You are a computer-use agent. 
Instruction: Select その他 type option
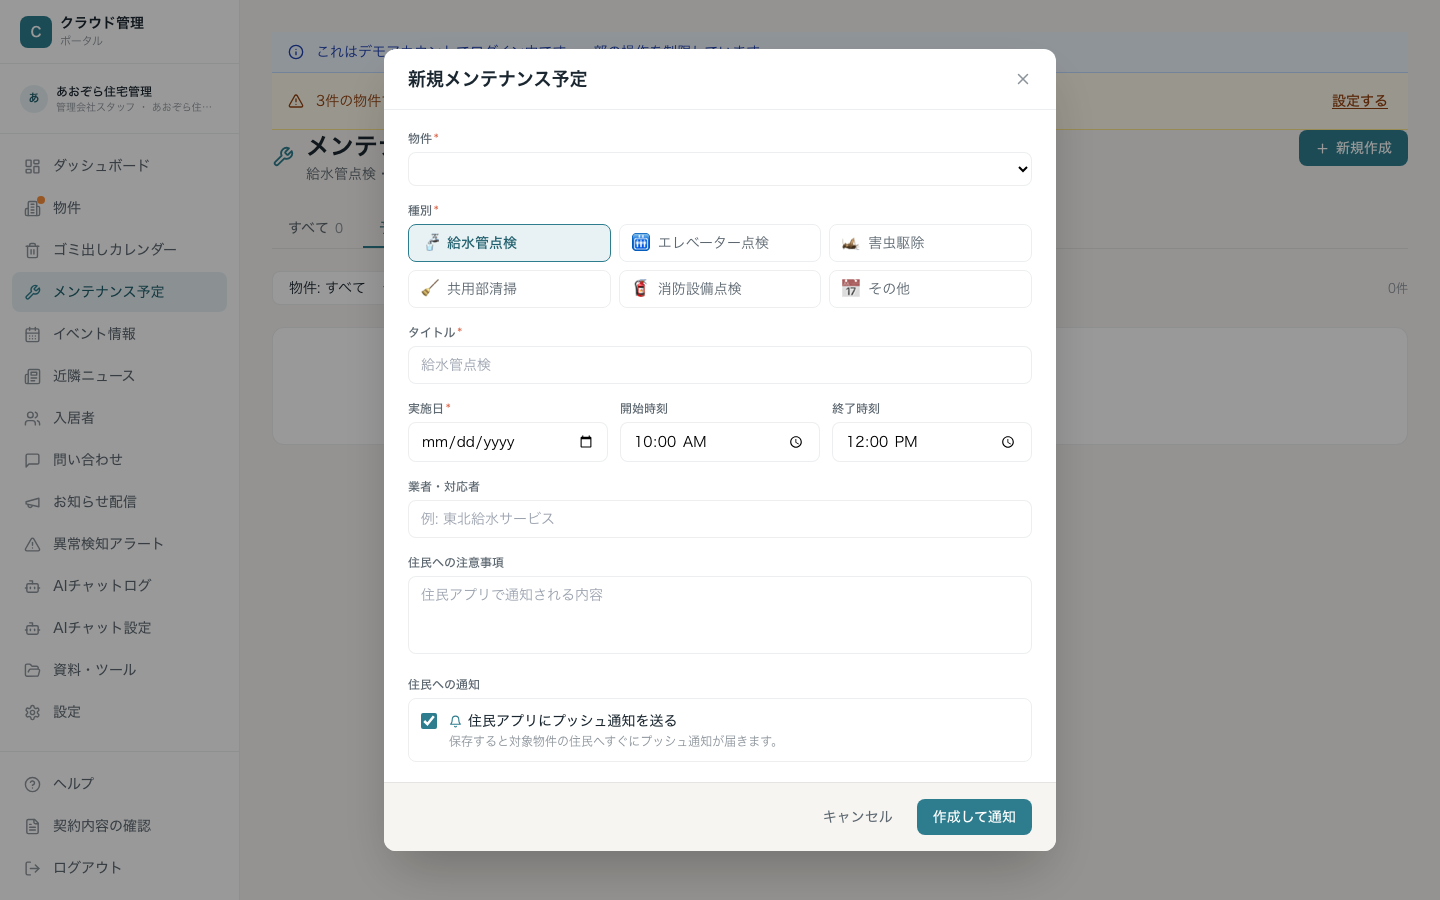point(930,289)
